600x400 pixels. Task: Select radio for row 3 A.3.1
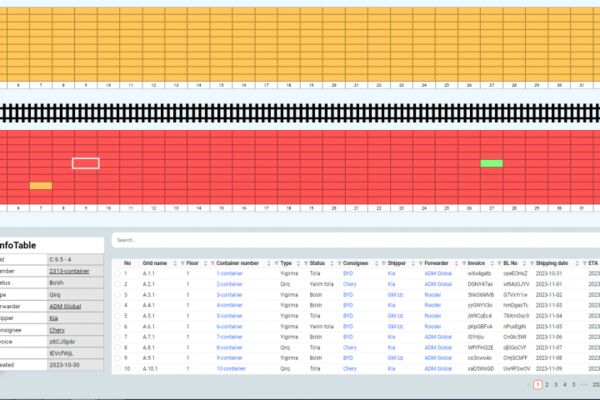[117, 295]
